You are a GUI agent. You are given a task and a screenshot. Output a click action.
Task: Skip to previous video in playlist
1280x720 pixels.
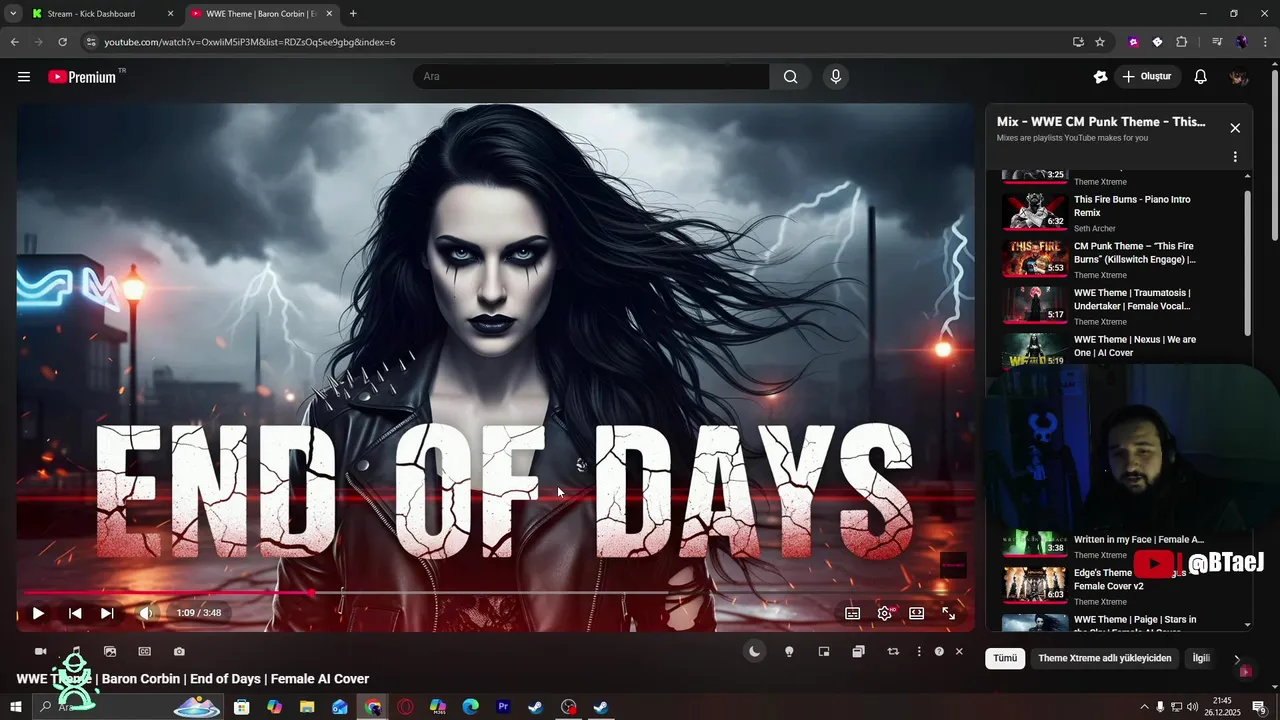(x=75, y=613)
